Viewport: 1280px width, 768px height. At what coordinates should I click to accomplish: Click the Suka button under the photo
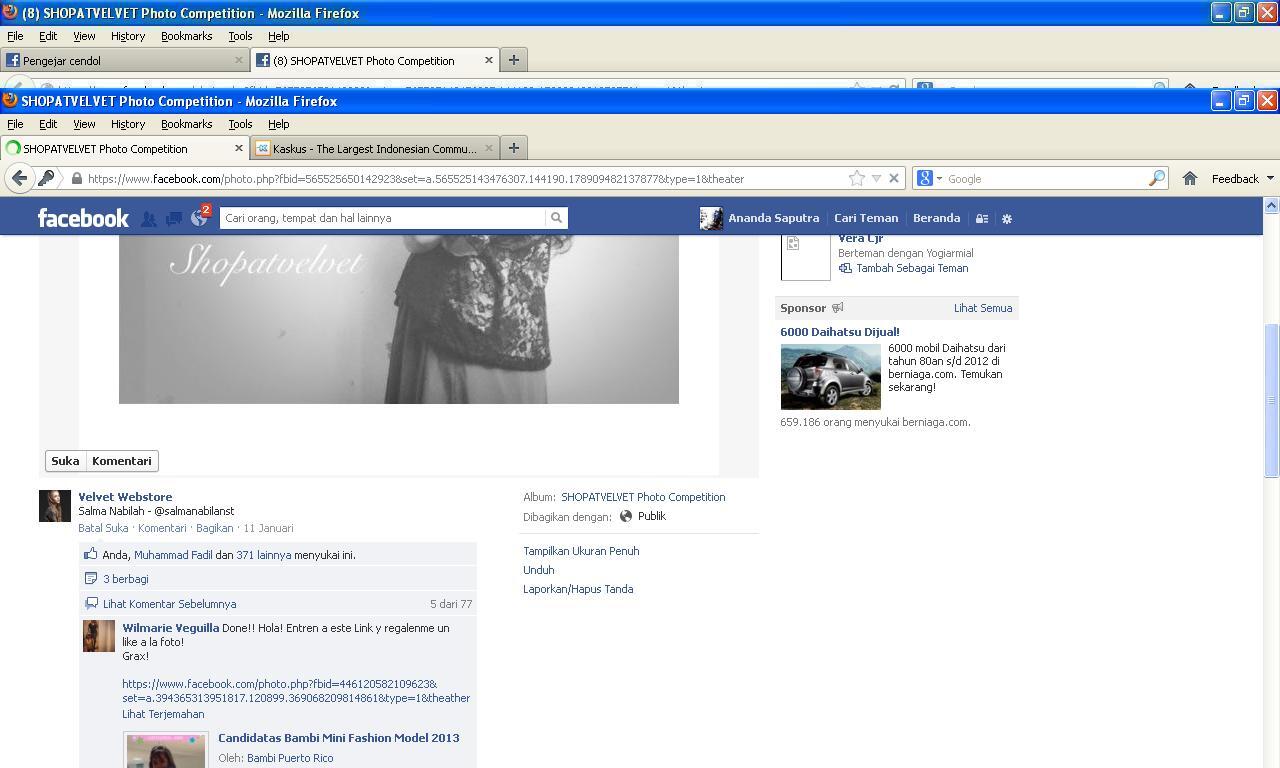point(65,461)
